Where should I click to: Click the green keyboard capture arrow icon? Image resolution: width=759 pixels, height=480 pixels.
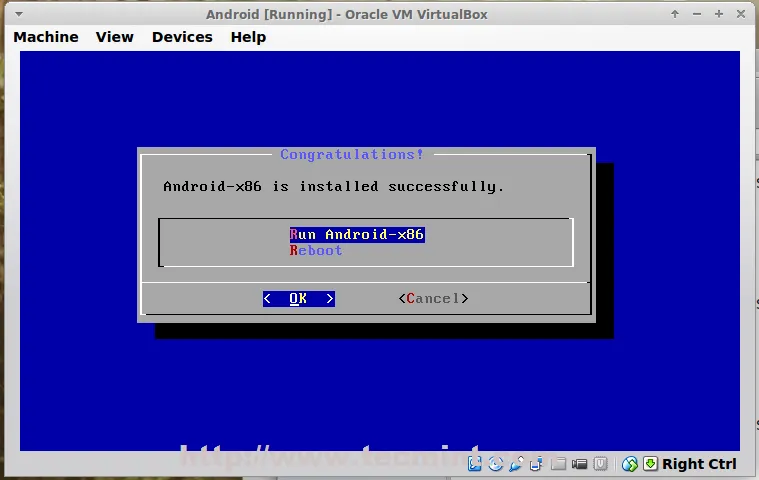(650, 464)
